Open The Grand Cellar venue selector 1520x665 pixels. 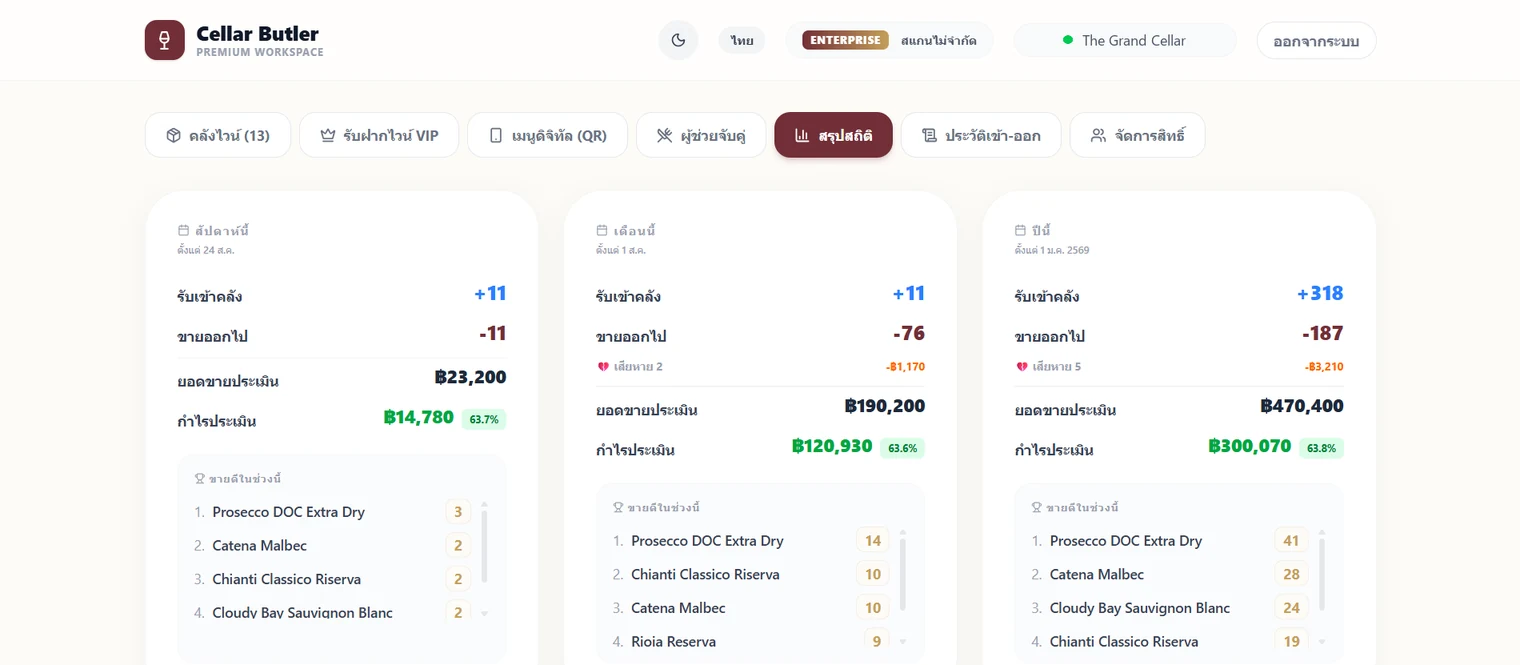pyautogui.click(x=1125, y=40)
